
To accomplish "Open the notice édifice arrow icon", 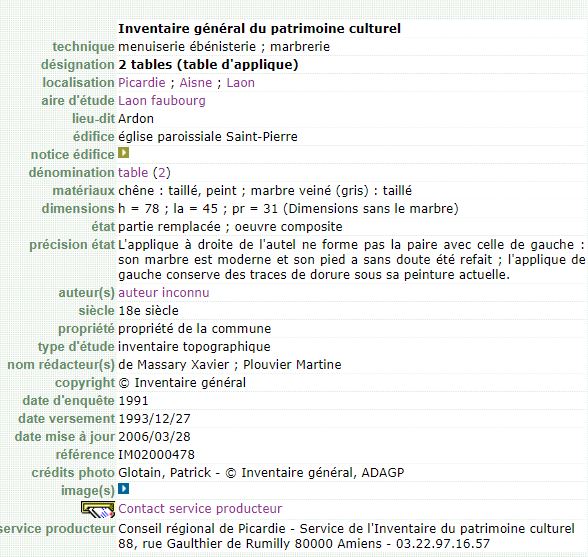I will click(123, 153).
